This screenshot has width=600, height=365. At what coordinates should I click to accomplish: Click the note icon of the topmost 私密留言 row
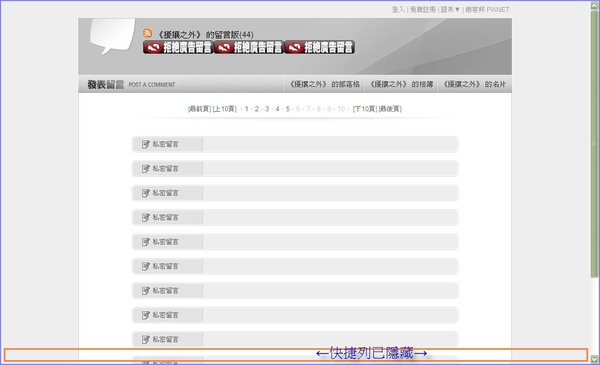pyautogui.click(x=145, y=144)
